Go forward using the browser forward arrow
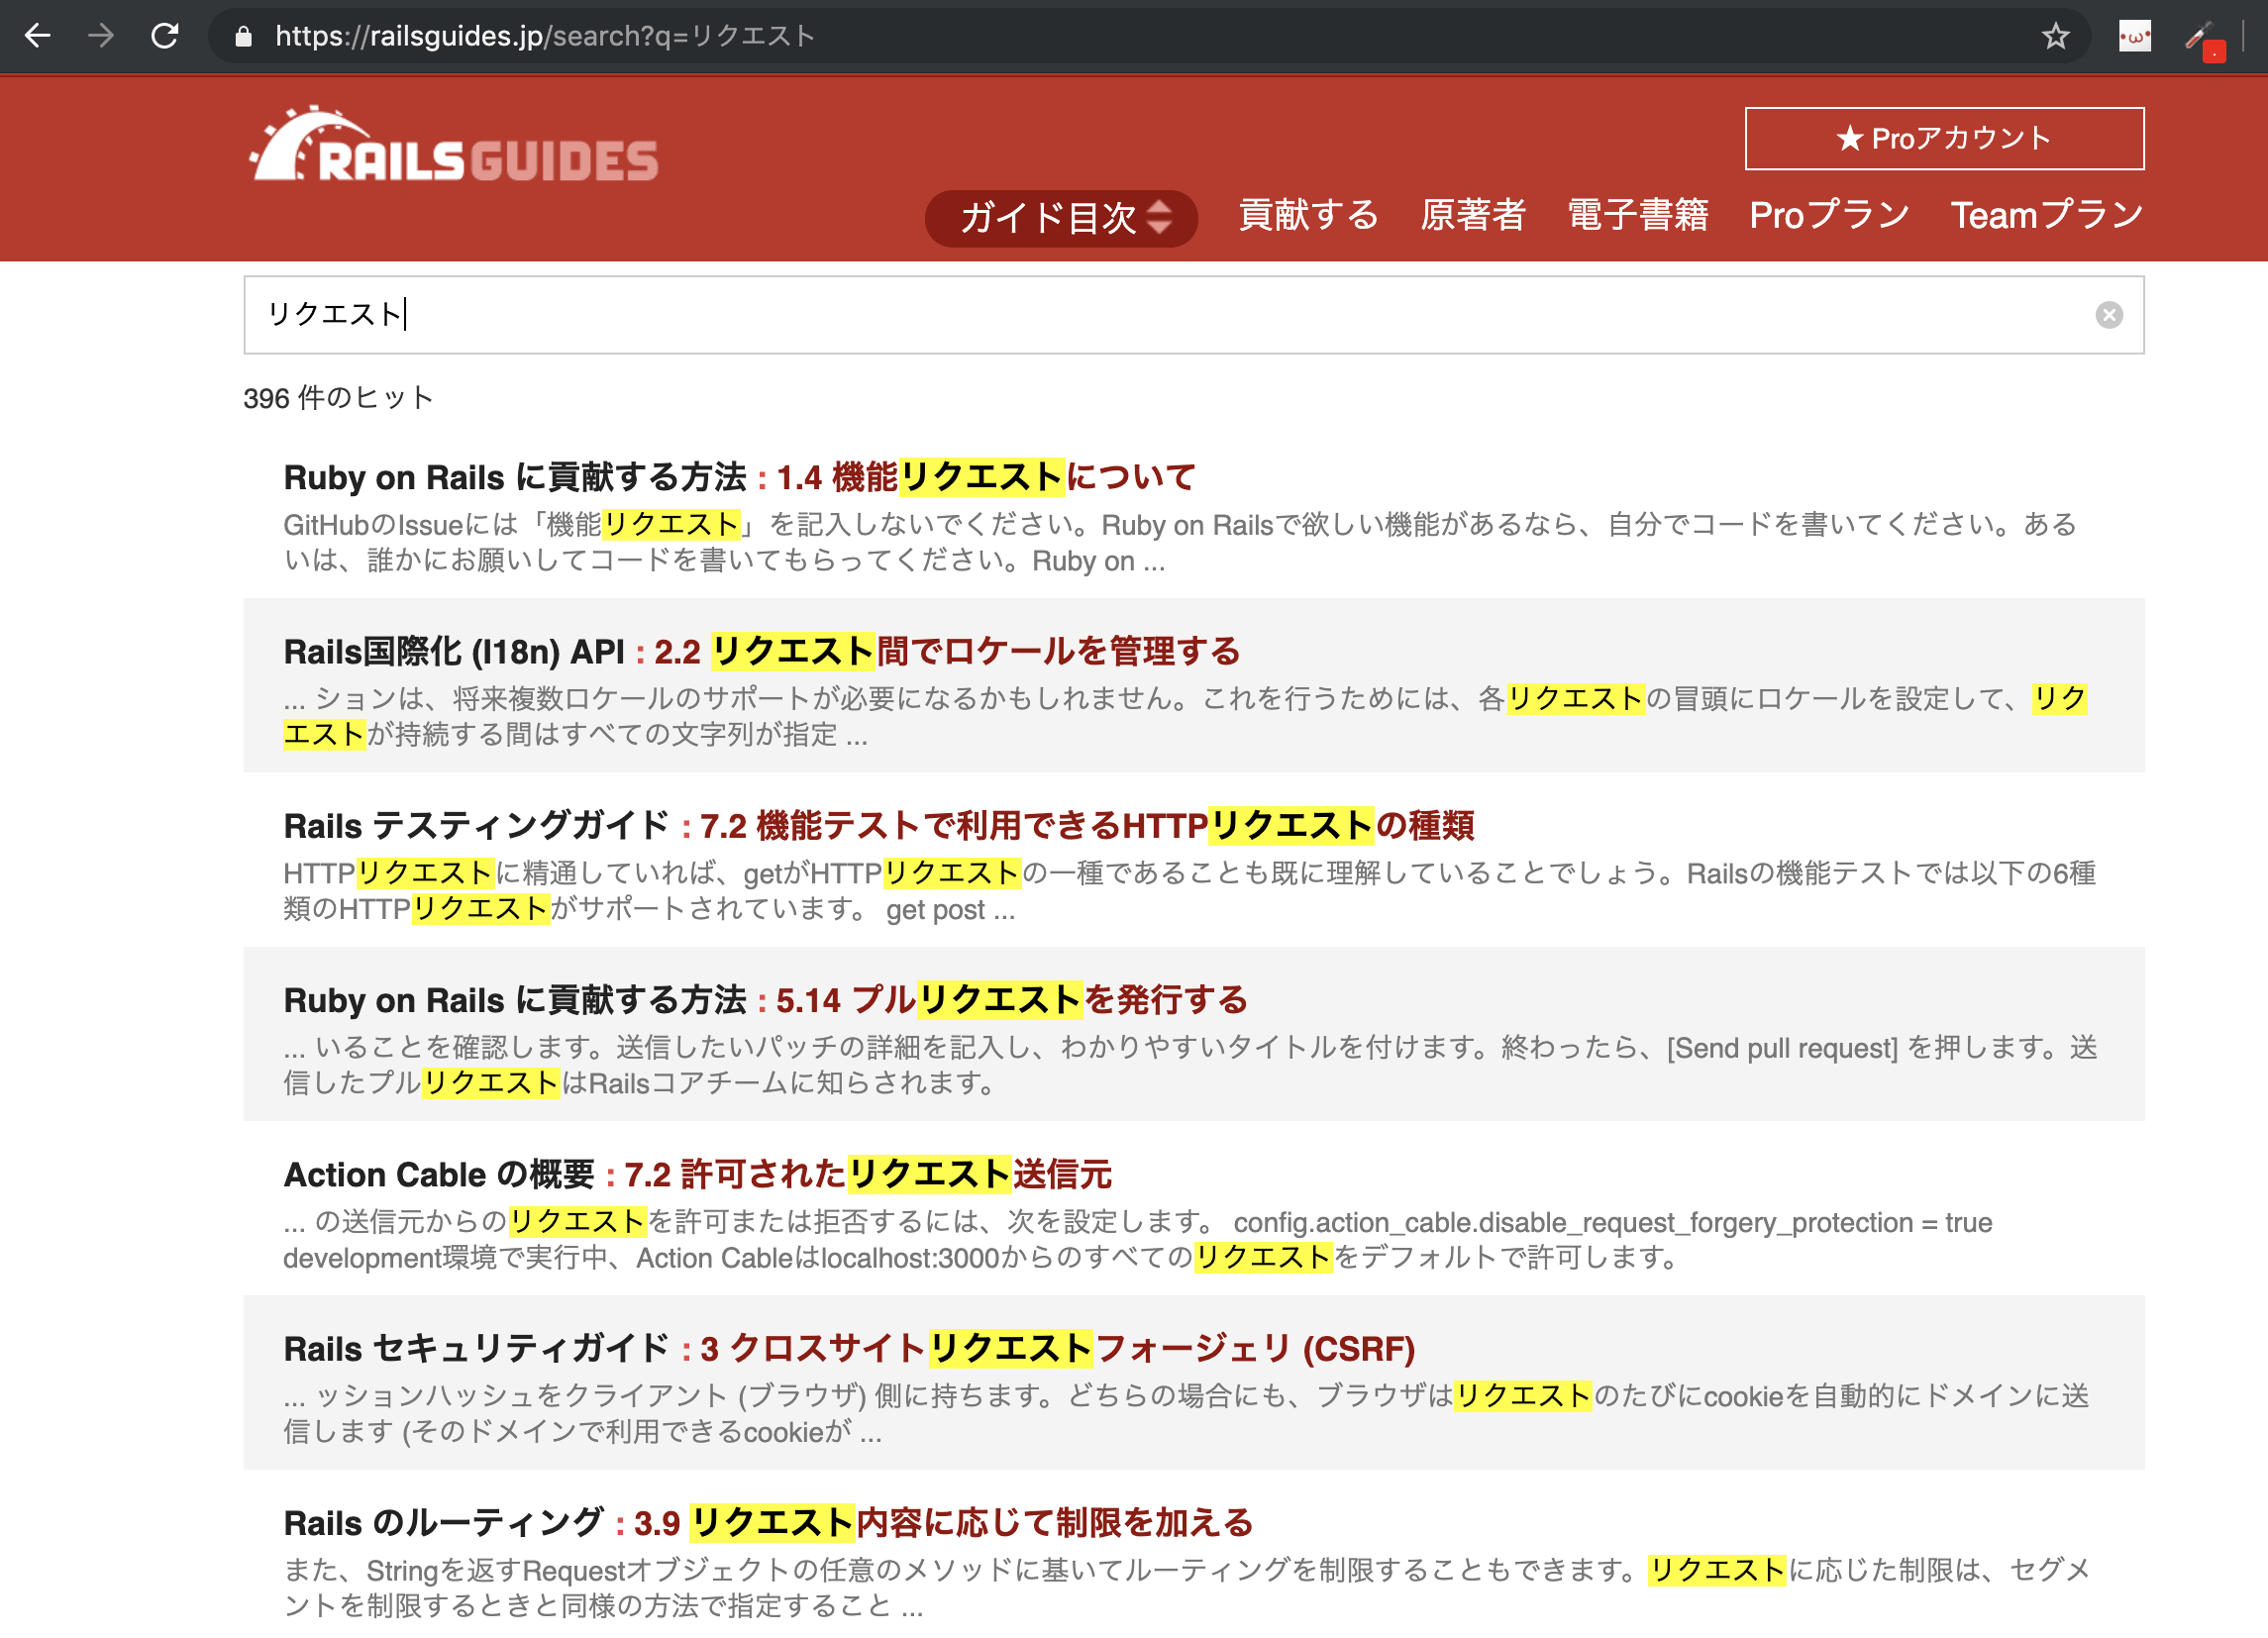Image resolution: width=2268 pixels, height=1638 pixels. 101,36
